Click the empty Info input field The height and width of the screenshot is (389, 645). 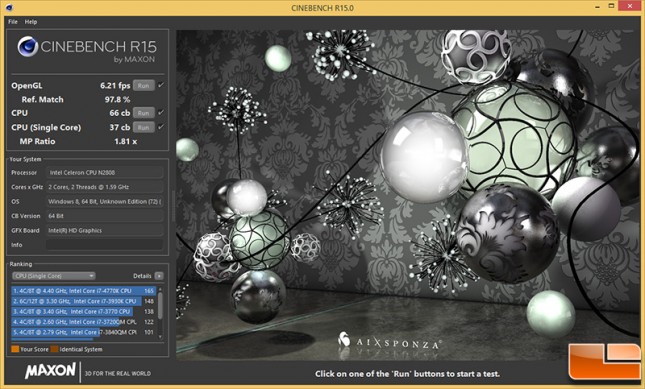point(104,245)
